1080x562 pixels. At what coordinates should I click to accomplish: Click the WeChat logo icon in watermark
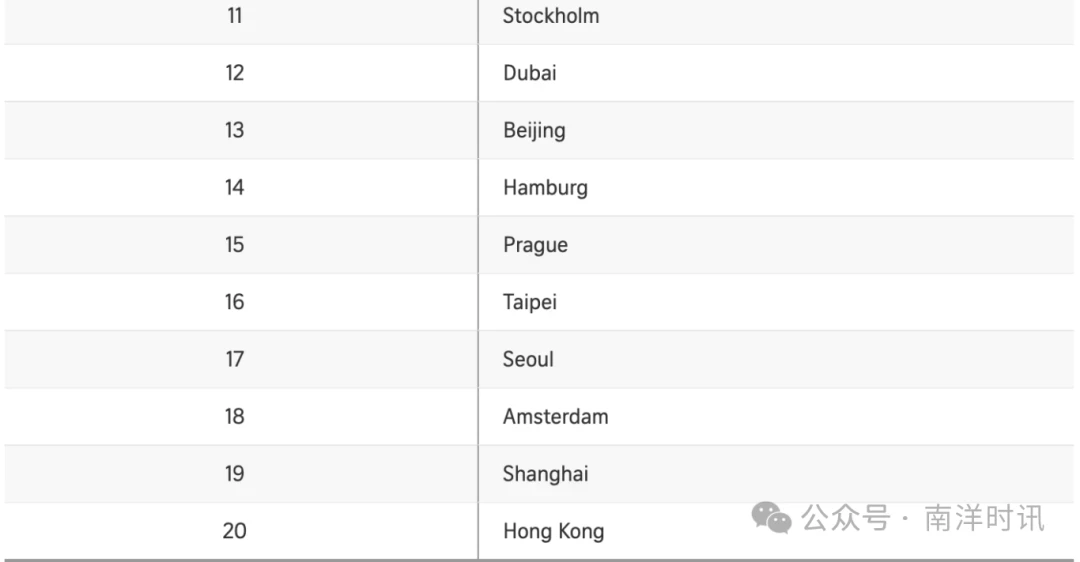coord(771,518)
